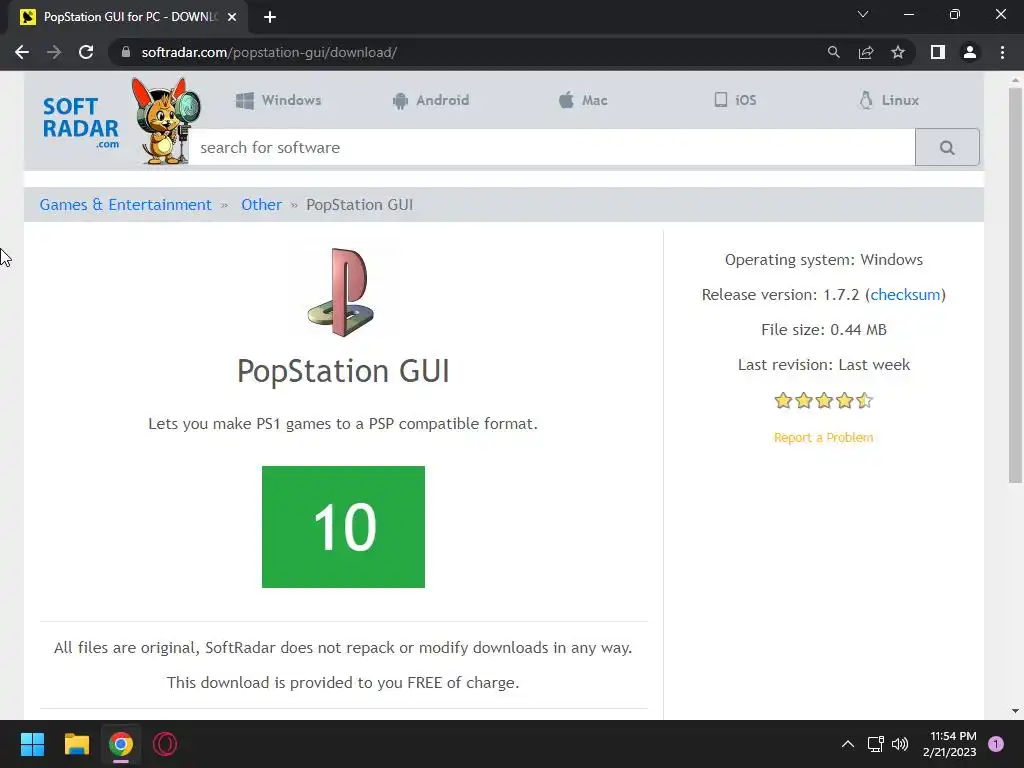Select the PopStation GUI for PC tab
1024x768 pixels.
tap(128, 17)
